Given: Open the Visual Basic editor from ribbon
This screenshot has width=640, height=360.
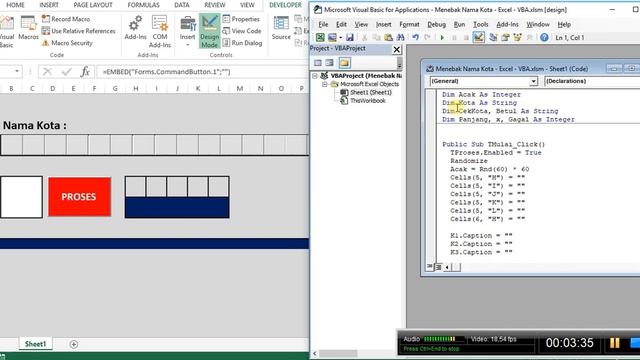Looking at the screenshot, I should pos(7,32).
